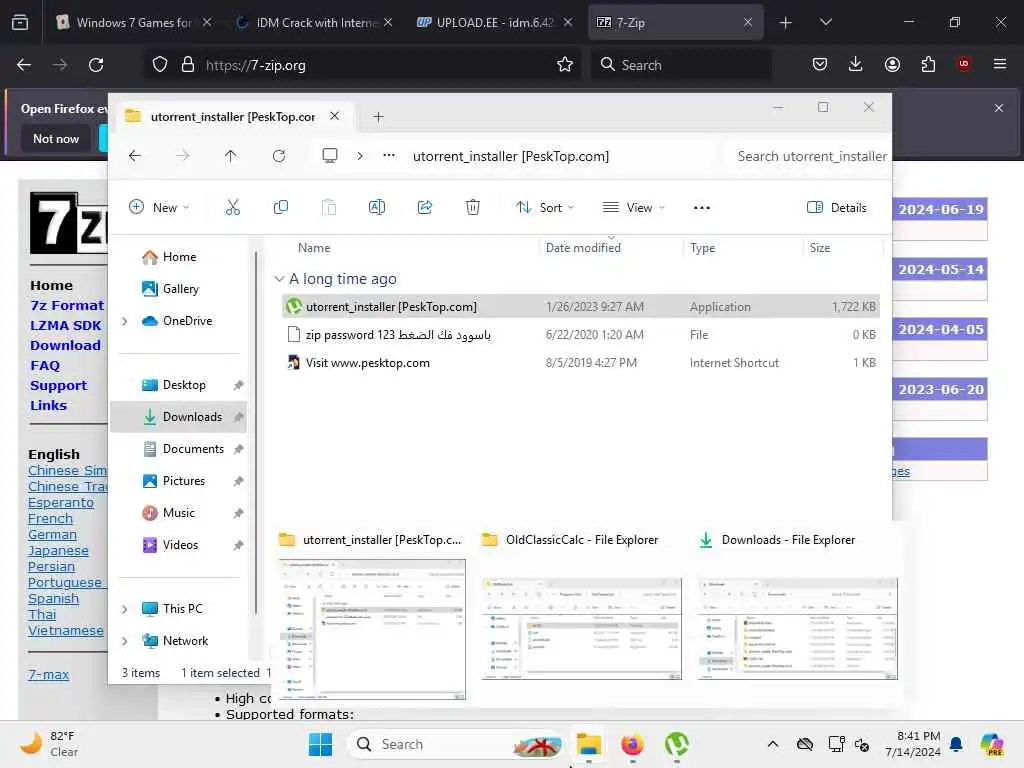Click the 'Search utorrent_installer' search field
The width and height of the screenshot is (1024, 768).
pos(808,156)
